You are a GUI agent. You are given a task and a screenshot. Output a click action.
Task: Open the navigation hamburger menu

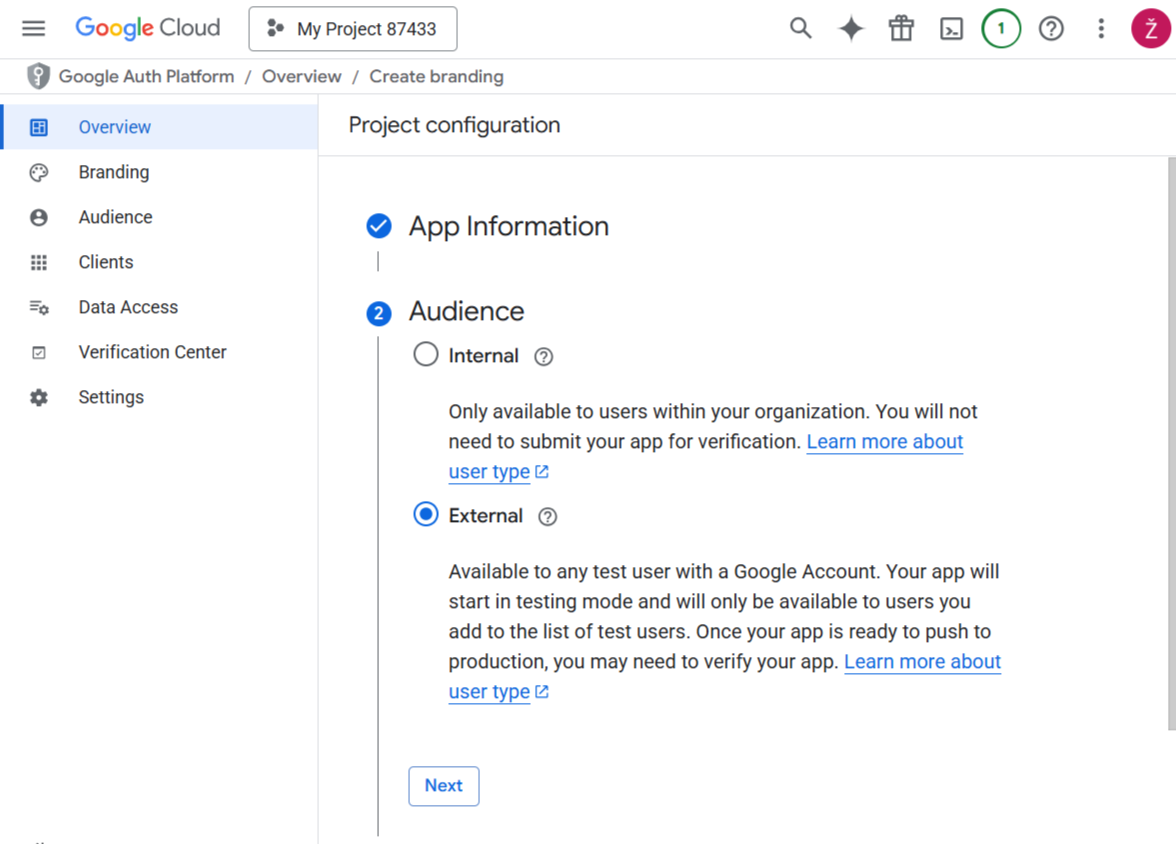pyautogui.click(x=33, y=28)
